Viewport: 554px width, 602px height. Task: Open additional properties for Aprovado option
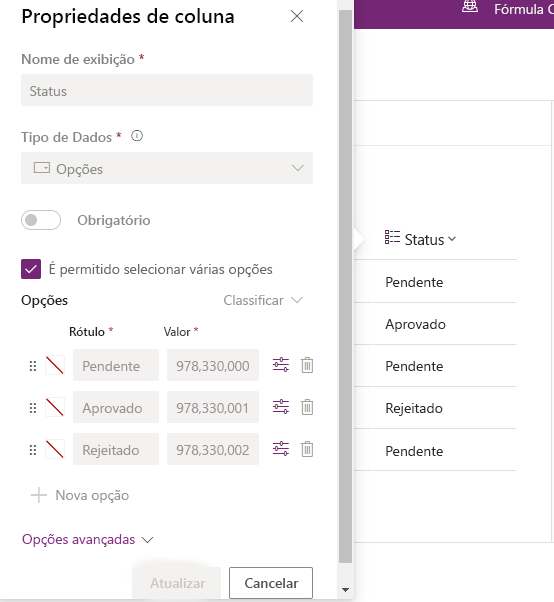tap(281, 407)
